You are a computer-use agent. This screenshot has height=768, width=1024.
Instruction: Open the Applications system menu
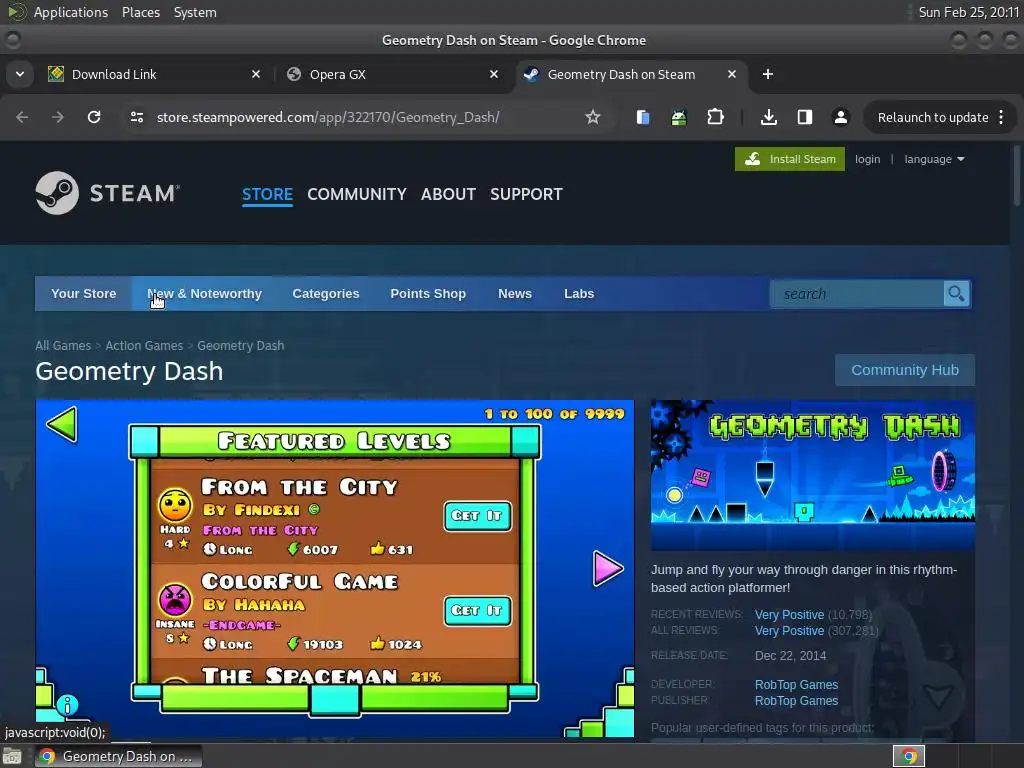pyautogui.click(x=71, y=12)
